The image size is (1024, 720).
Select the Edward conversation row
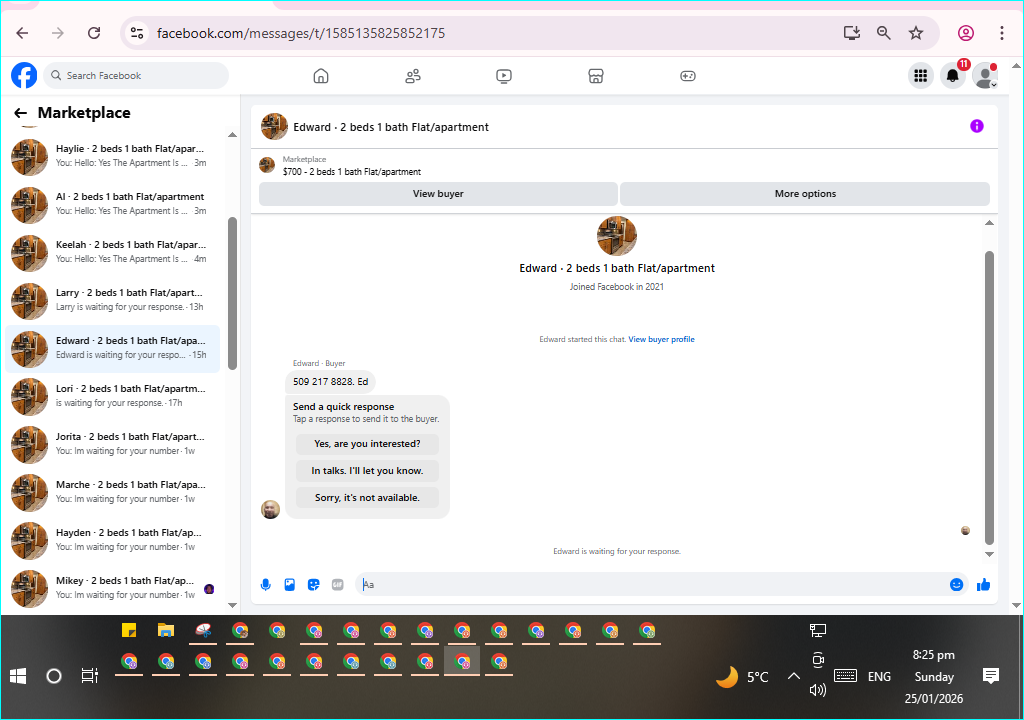112,349
